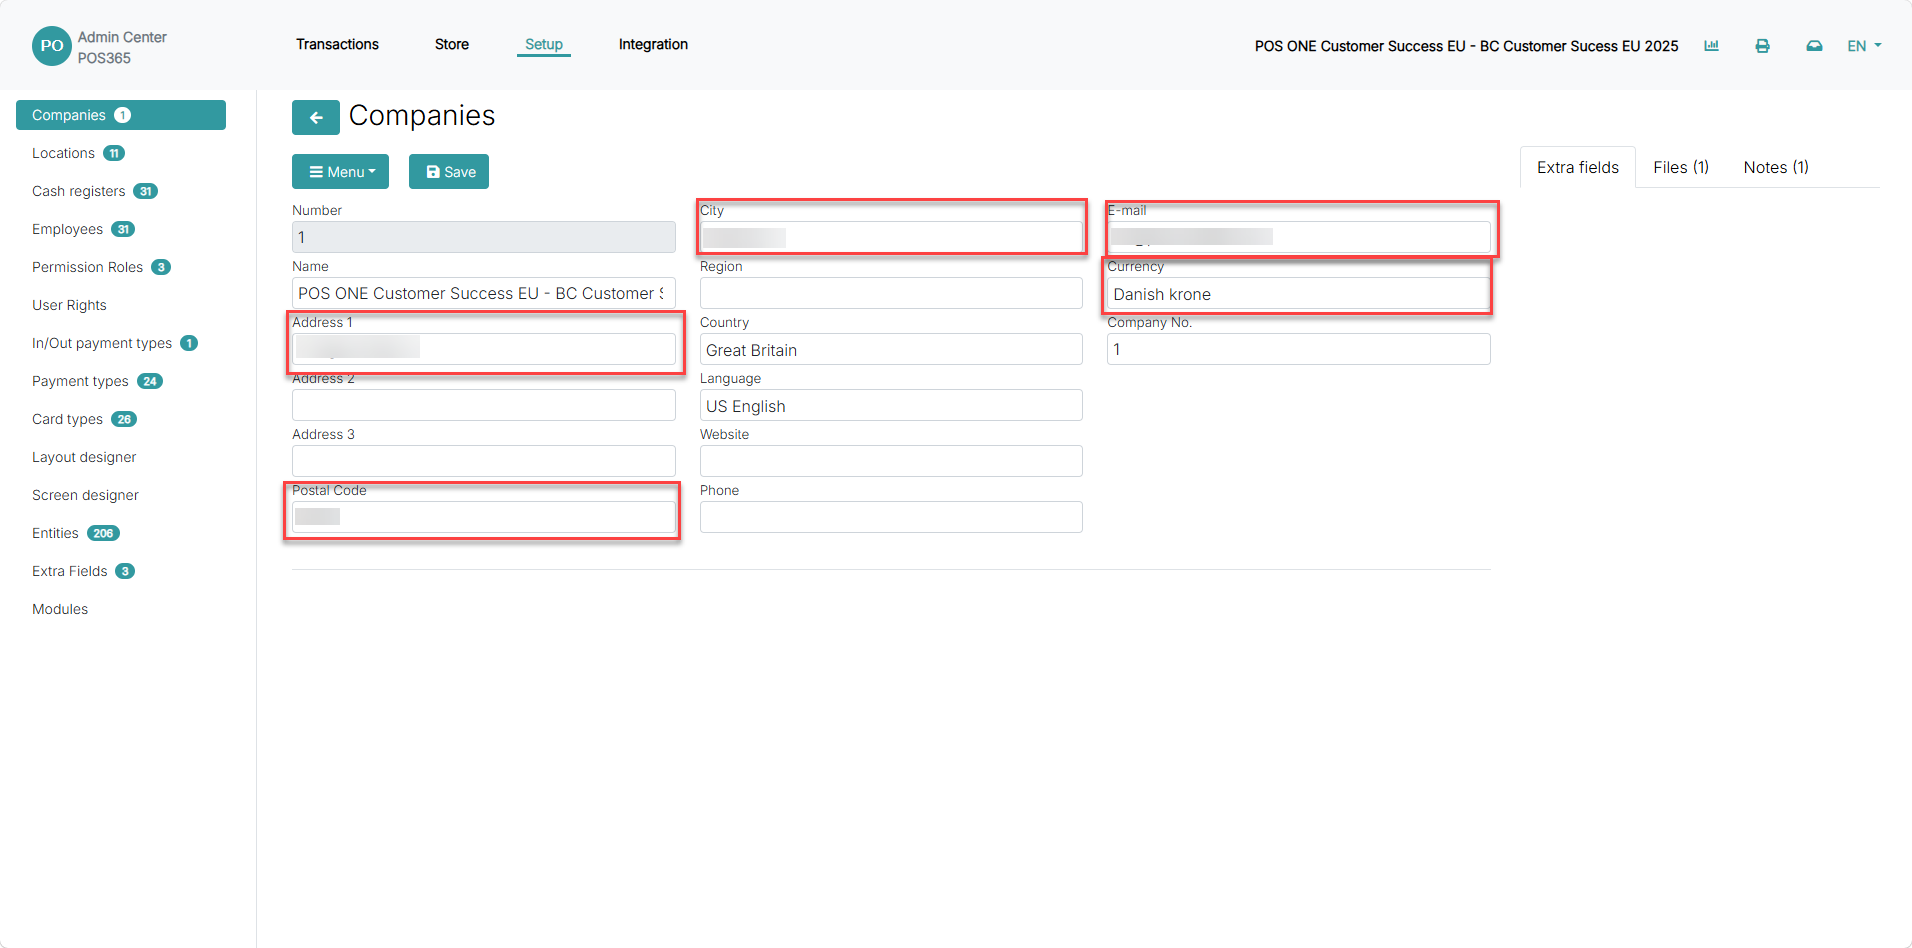
Task: Expand the EN language dropdown
Action: pyautogui.click(x=1864, y=46)
